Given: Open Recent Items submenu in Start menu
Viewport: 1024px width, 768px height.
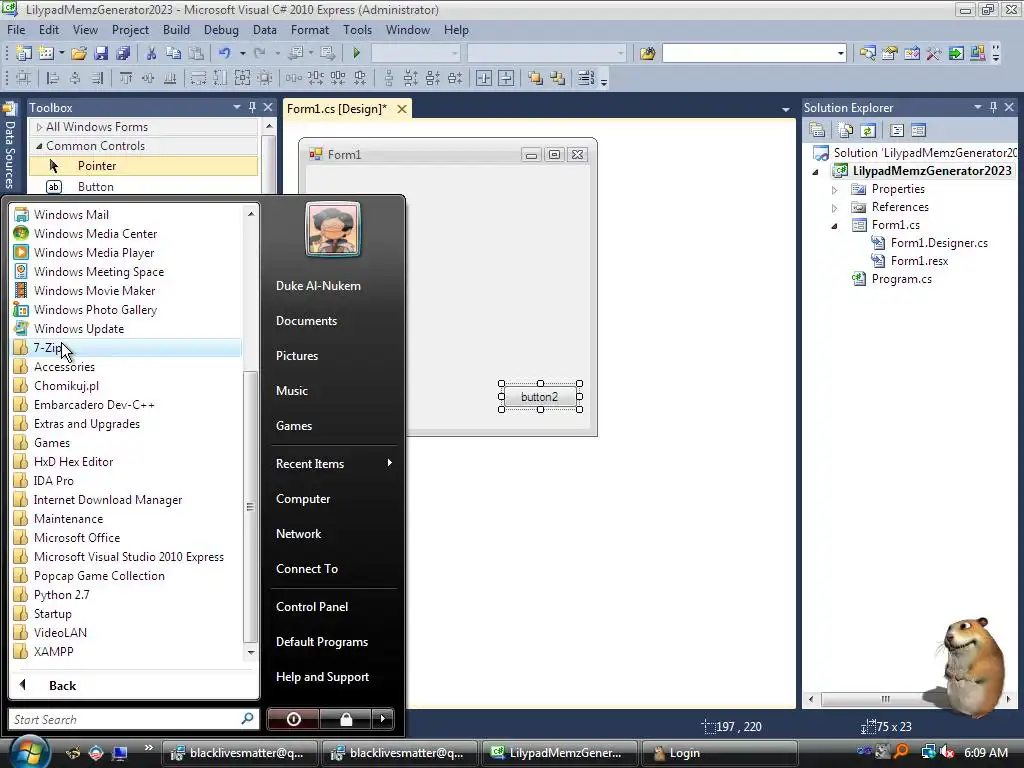Looking at the screenshot, I should 334,464.
